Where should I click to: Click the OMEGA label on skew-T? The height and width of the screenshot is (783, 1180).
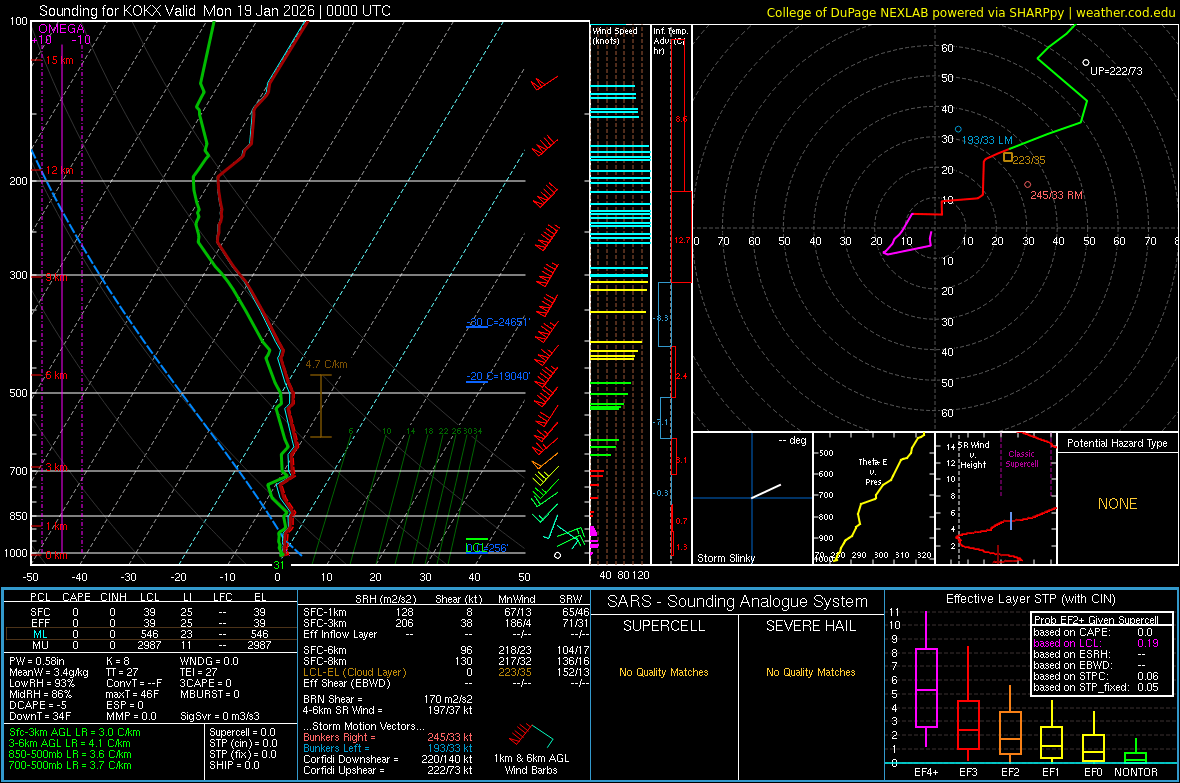pos(61,29)
